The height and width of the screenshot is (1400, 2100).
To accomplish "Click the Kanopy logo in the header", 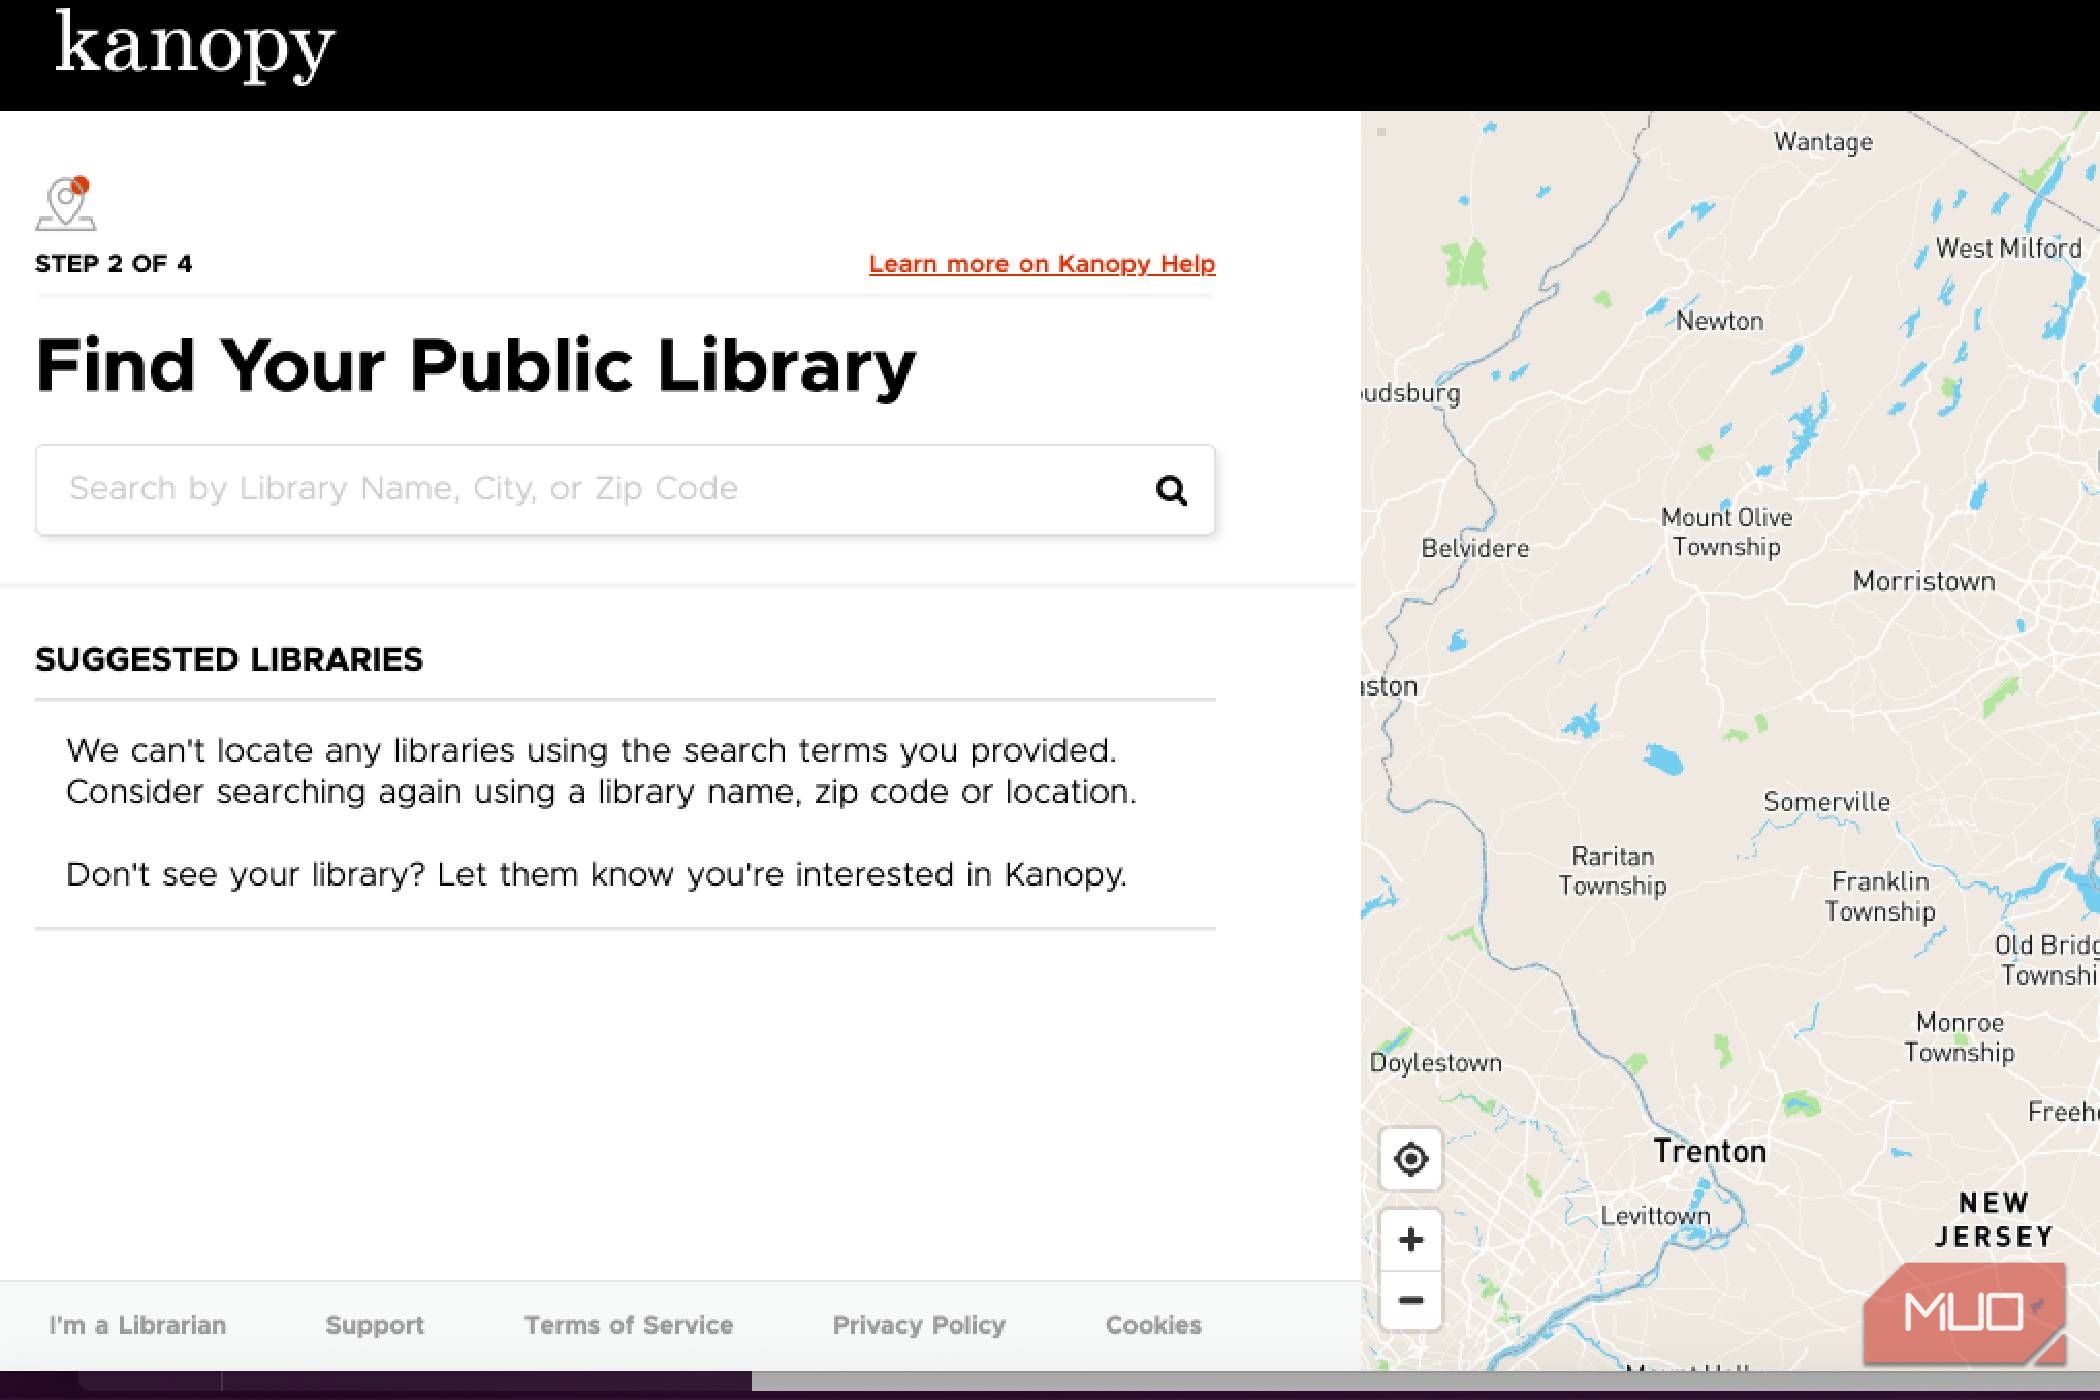I will (195, 47).
